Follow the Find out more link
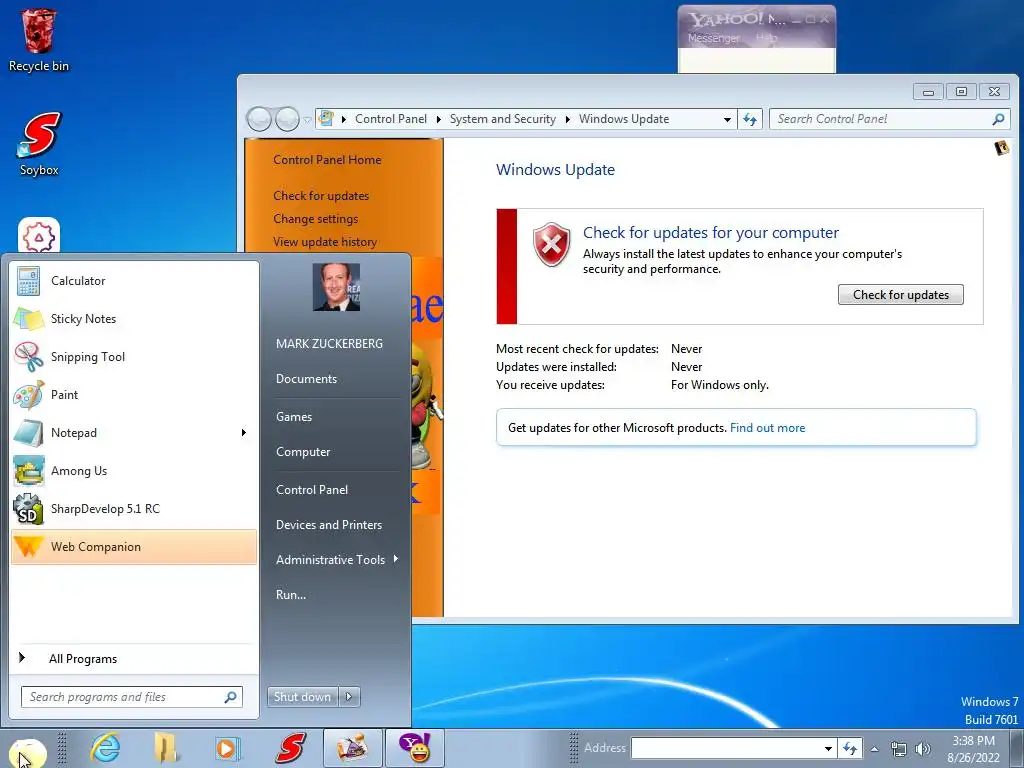 [767, 428]
